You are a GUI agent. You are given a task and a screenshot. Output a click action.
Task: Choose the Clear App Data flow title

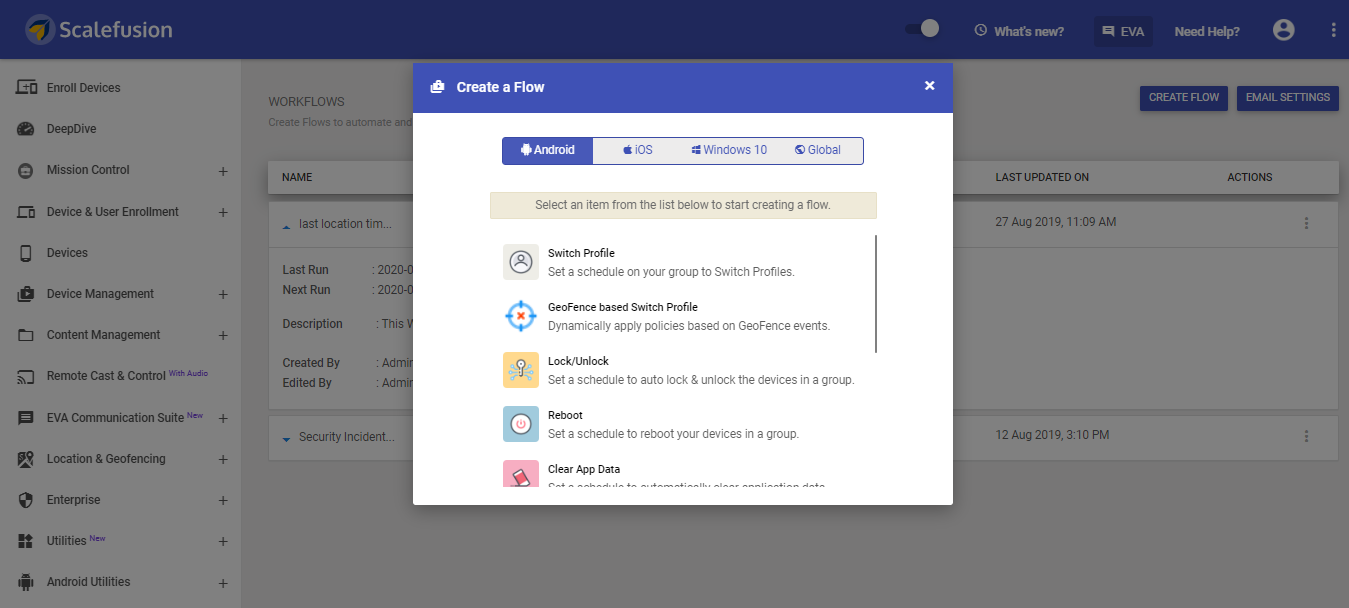[584, 469]
